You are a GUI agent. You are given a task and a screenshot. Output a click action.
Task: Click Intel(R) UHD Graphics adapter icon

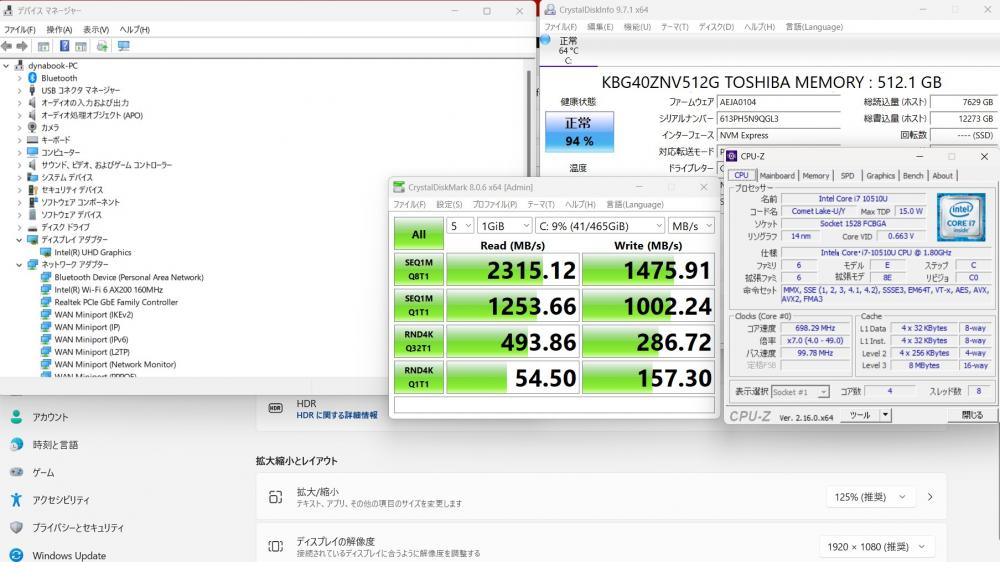(46, 252)
